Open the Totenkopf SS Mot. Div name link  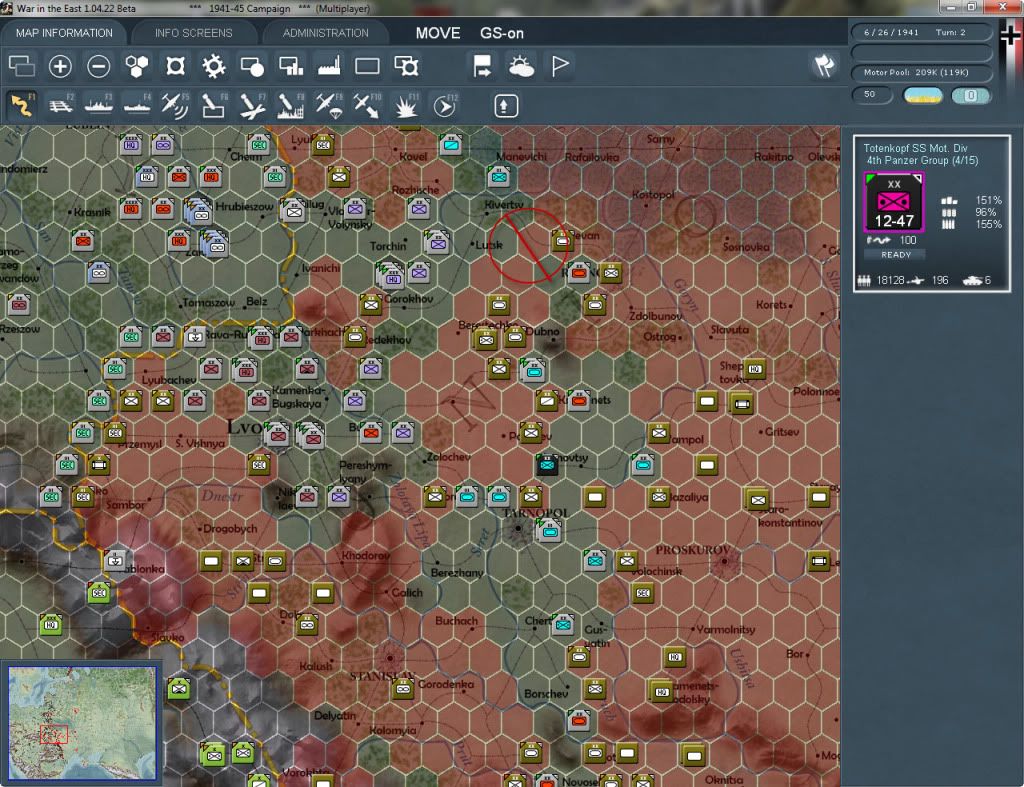[x=915, y=148]
